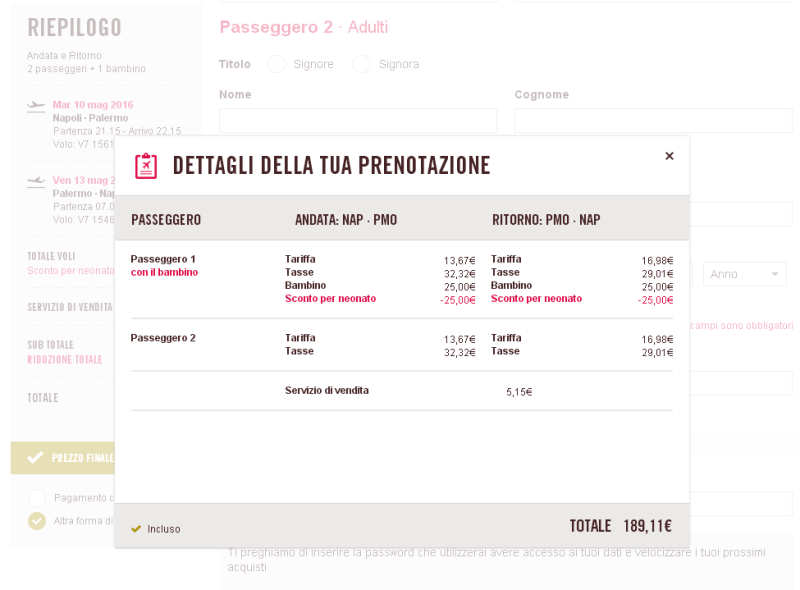Click the Mar 10 mag 2016 date link

pos(93,105)
